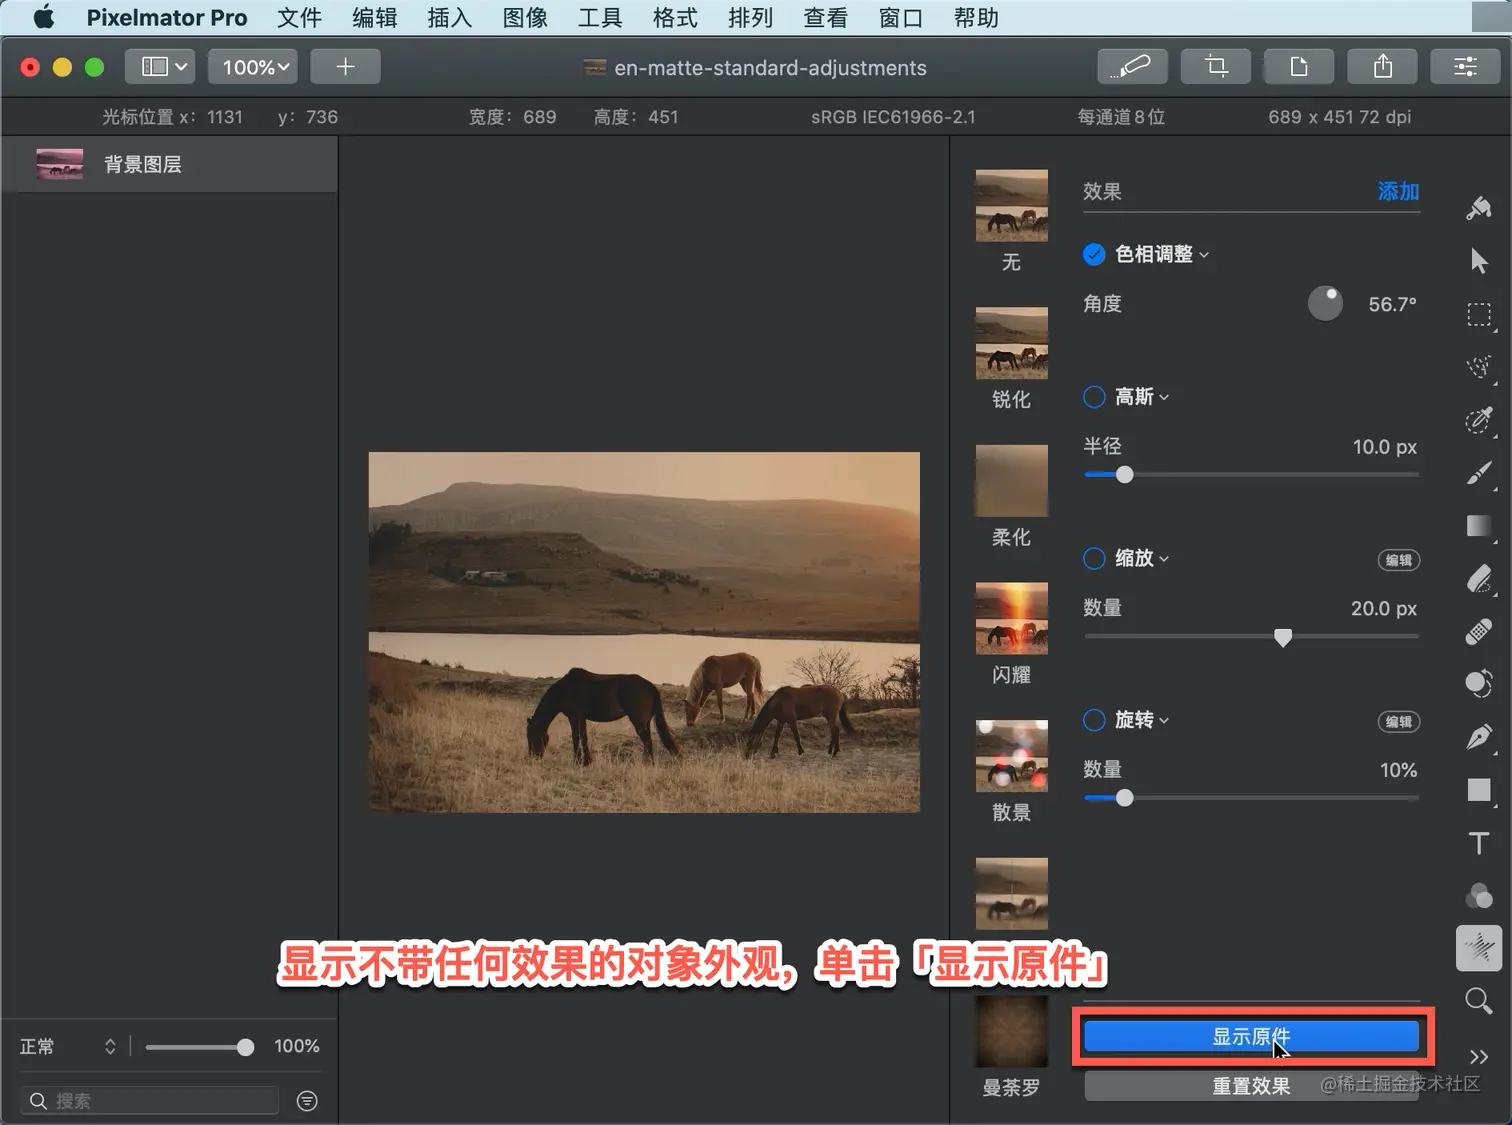Select the 闪耀 effect preset thumbnail

click(1012, 618)
